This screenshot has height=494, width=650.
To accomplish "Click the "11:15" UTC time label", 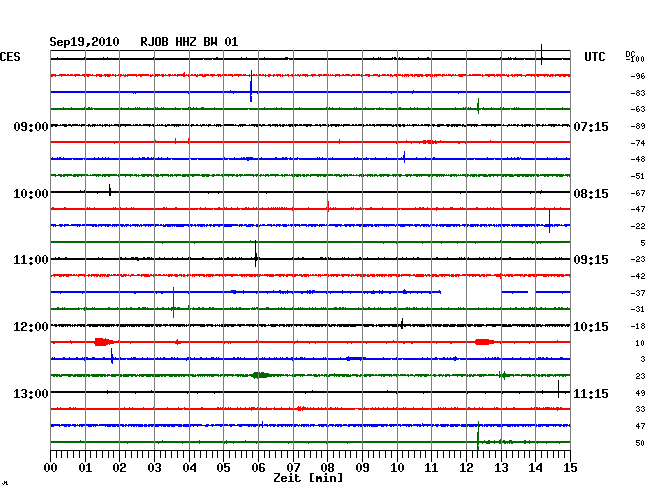I will coord(591,393).
